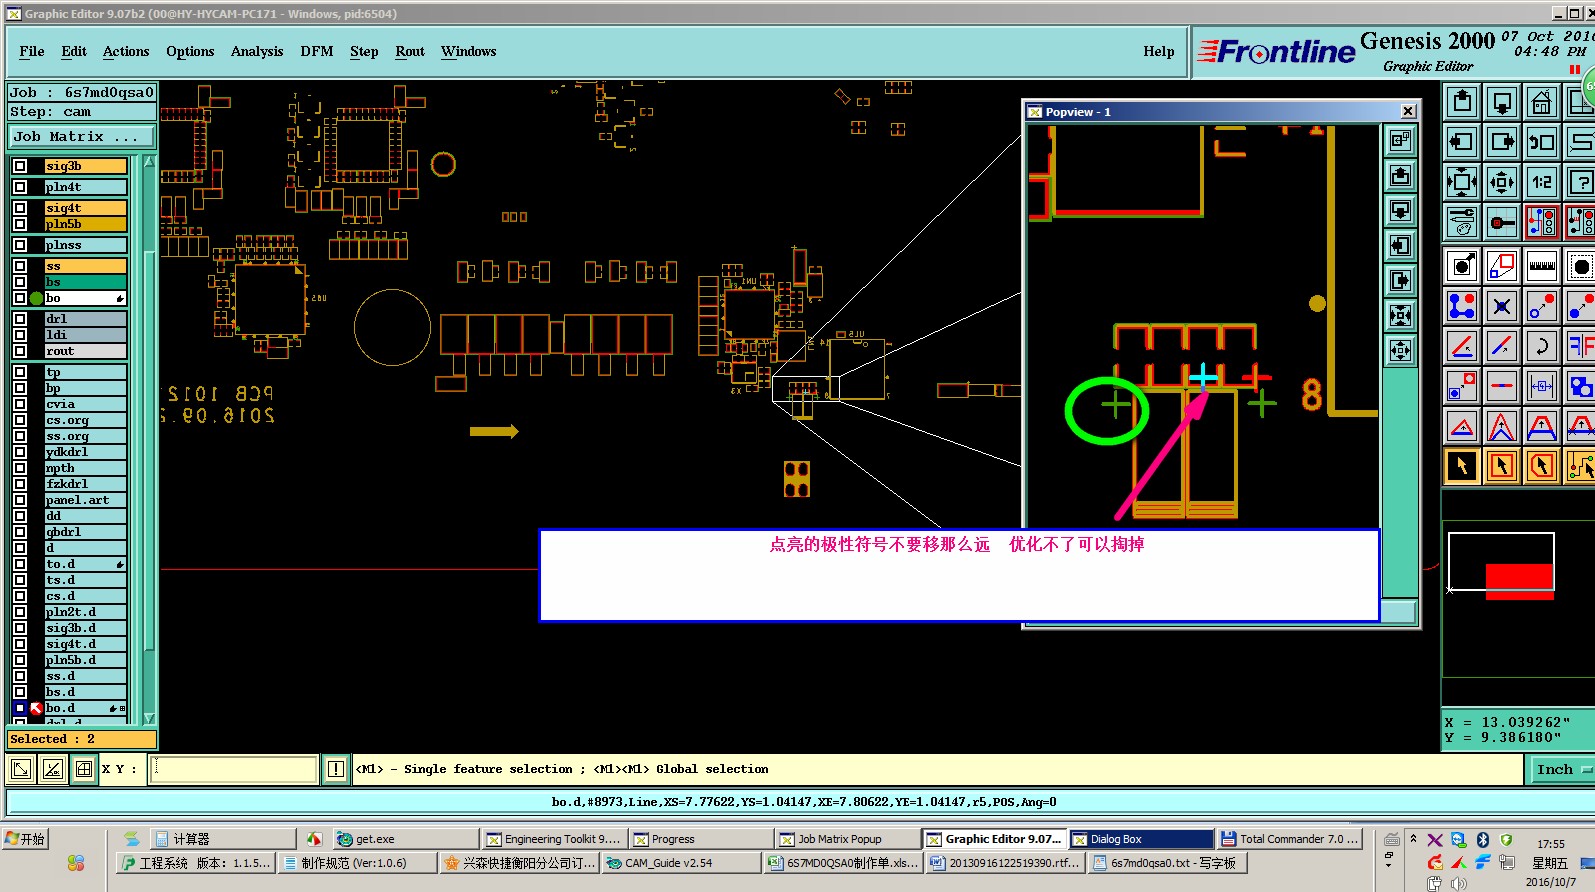Open the DFM menu
The height and width of the screenshot is (892, 1595).
[x=317, y=51]
